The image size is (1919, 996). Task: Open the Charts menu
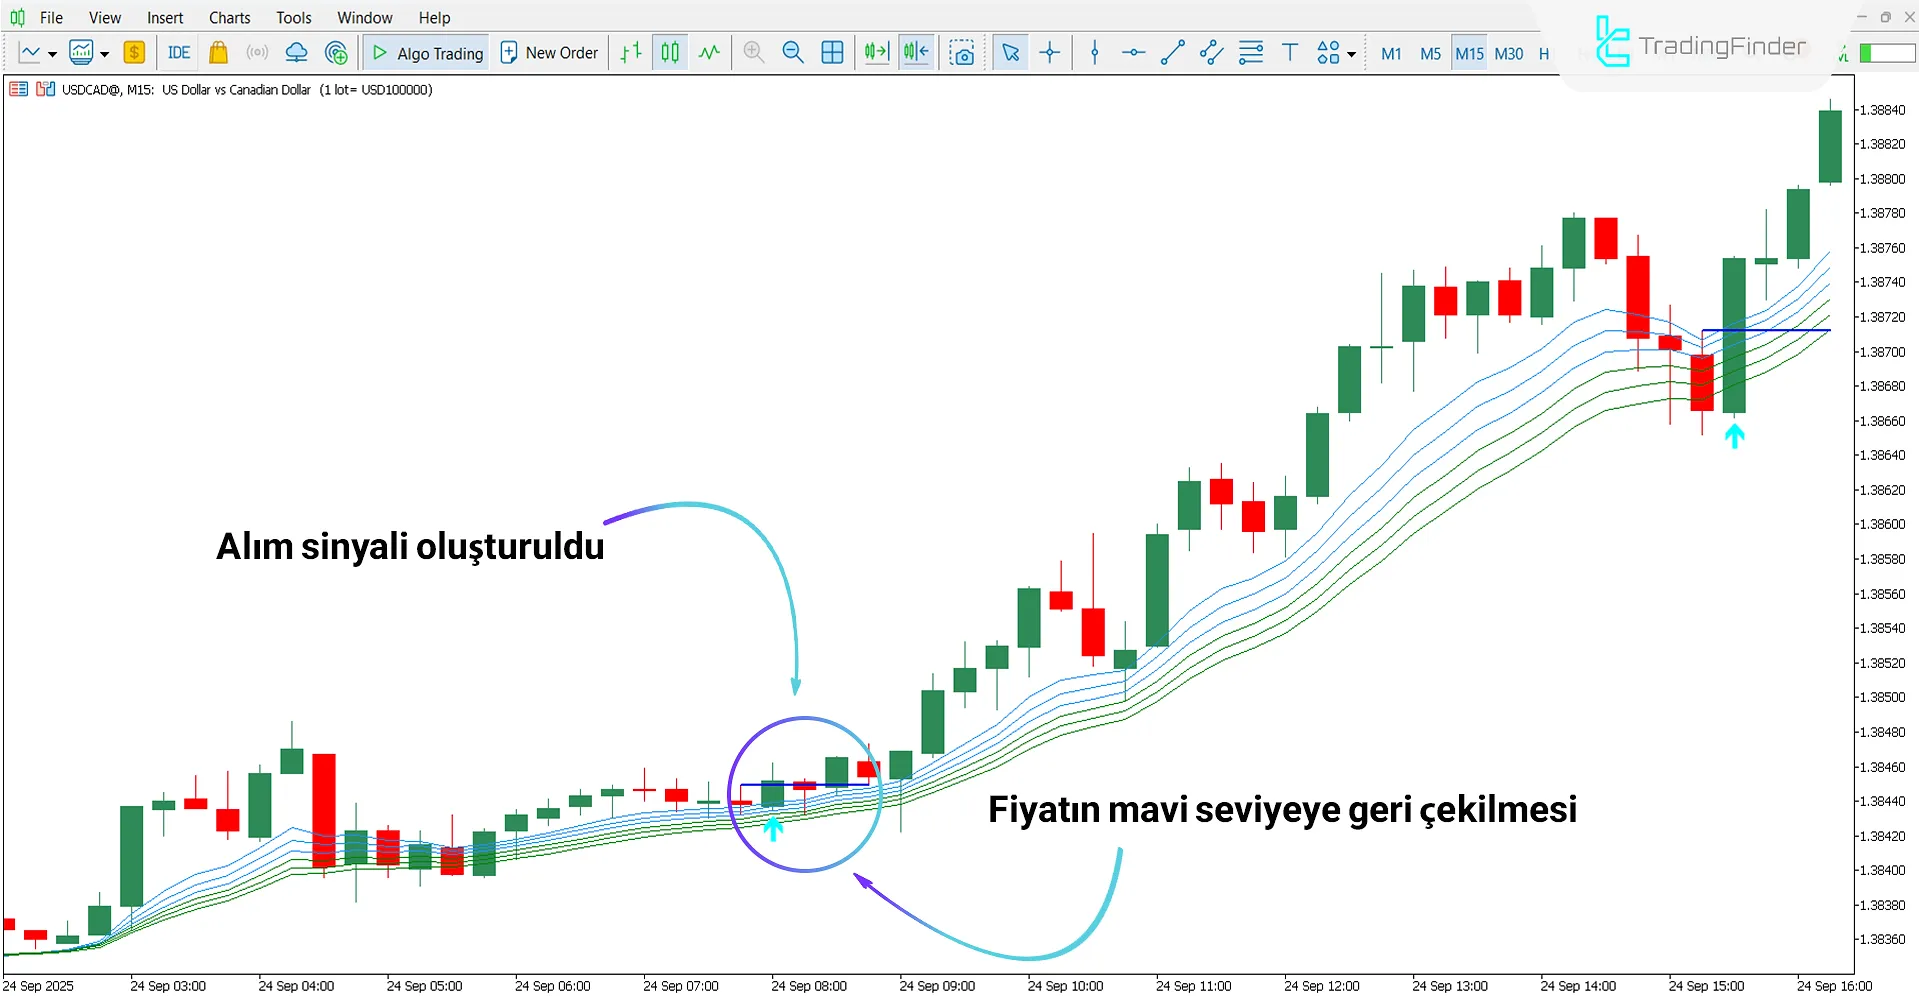pos(229,17)
